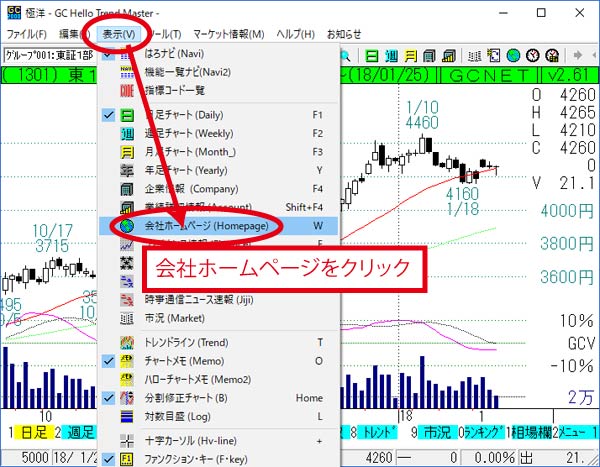Open the ファイル(F) menu

click(26, 34)
